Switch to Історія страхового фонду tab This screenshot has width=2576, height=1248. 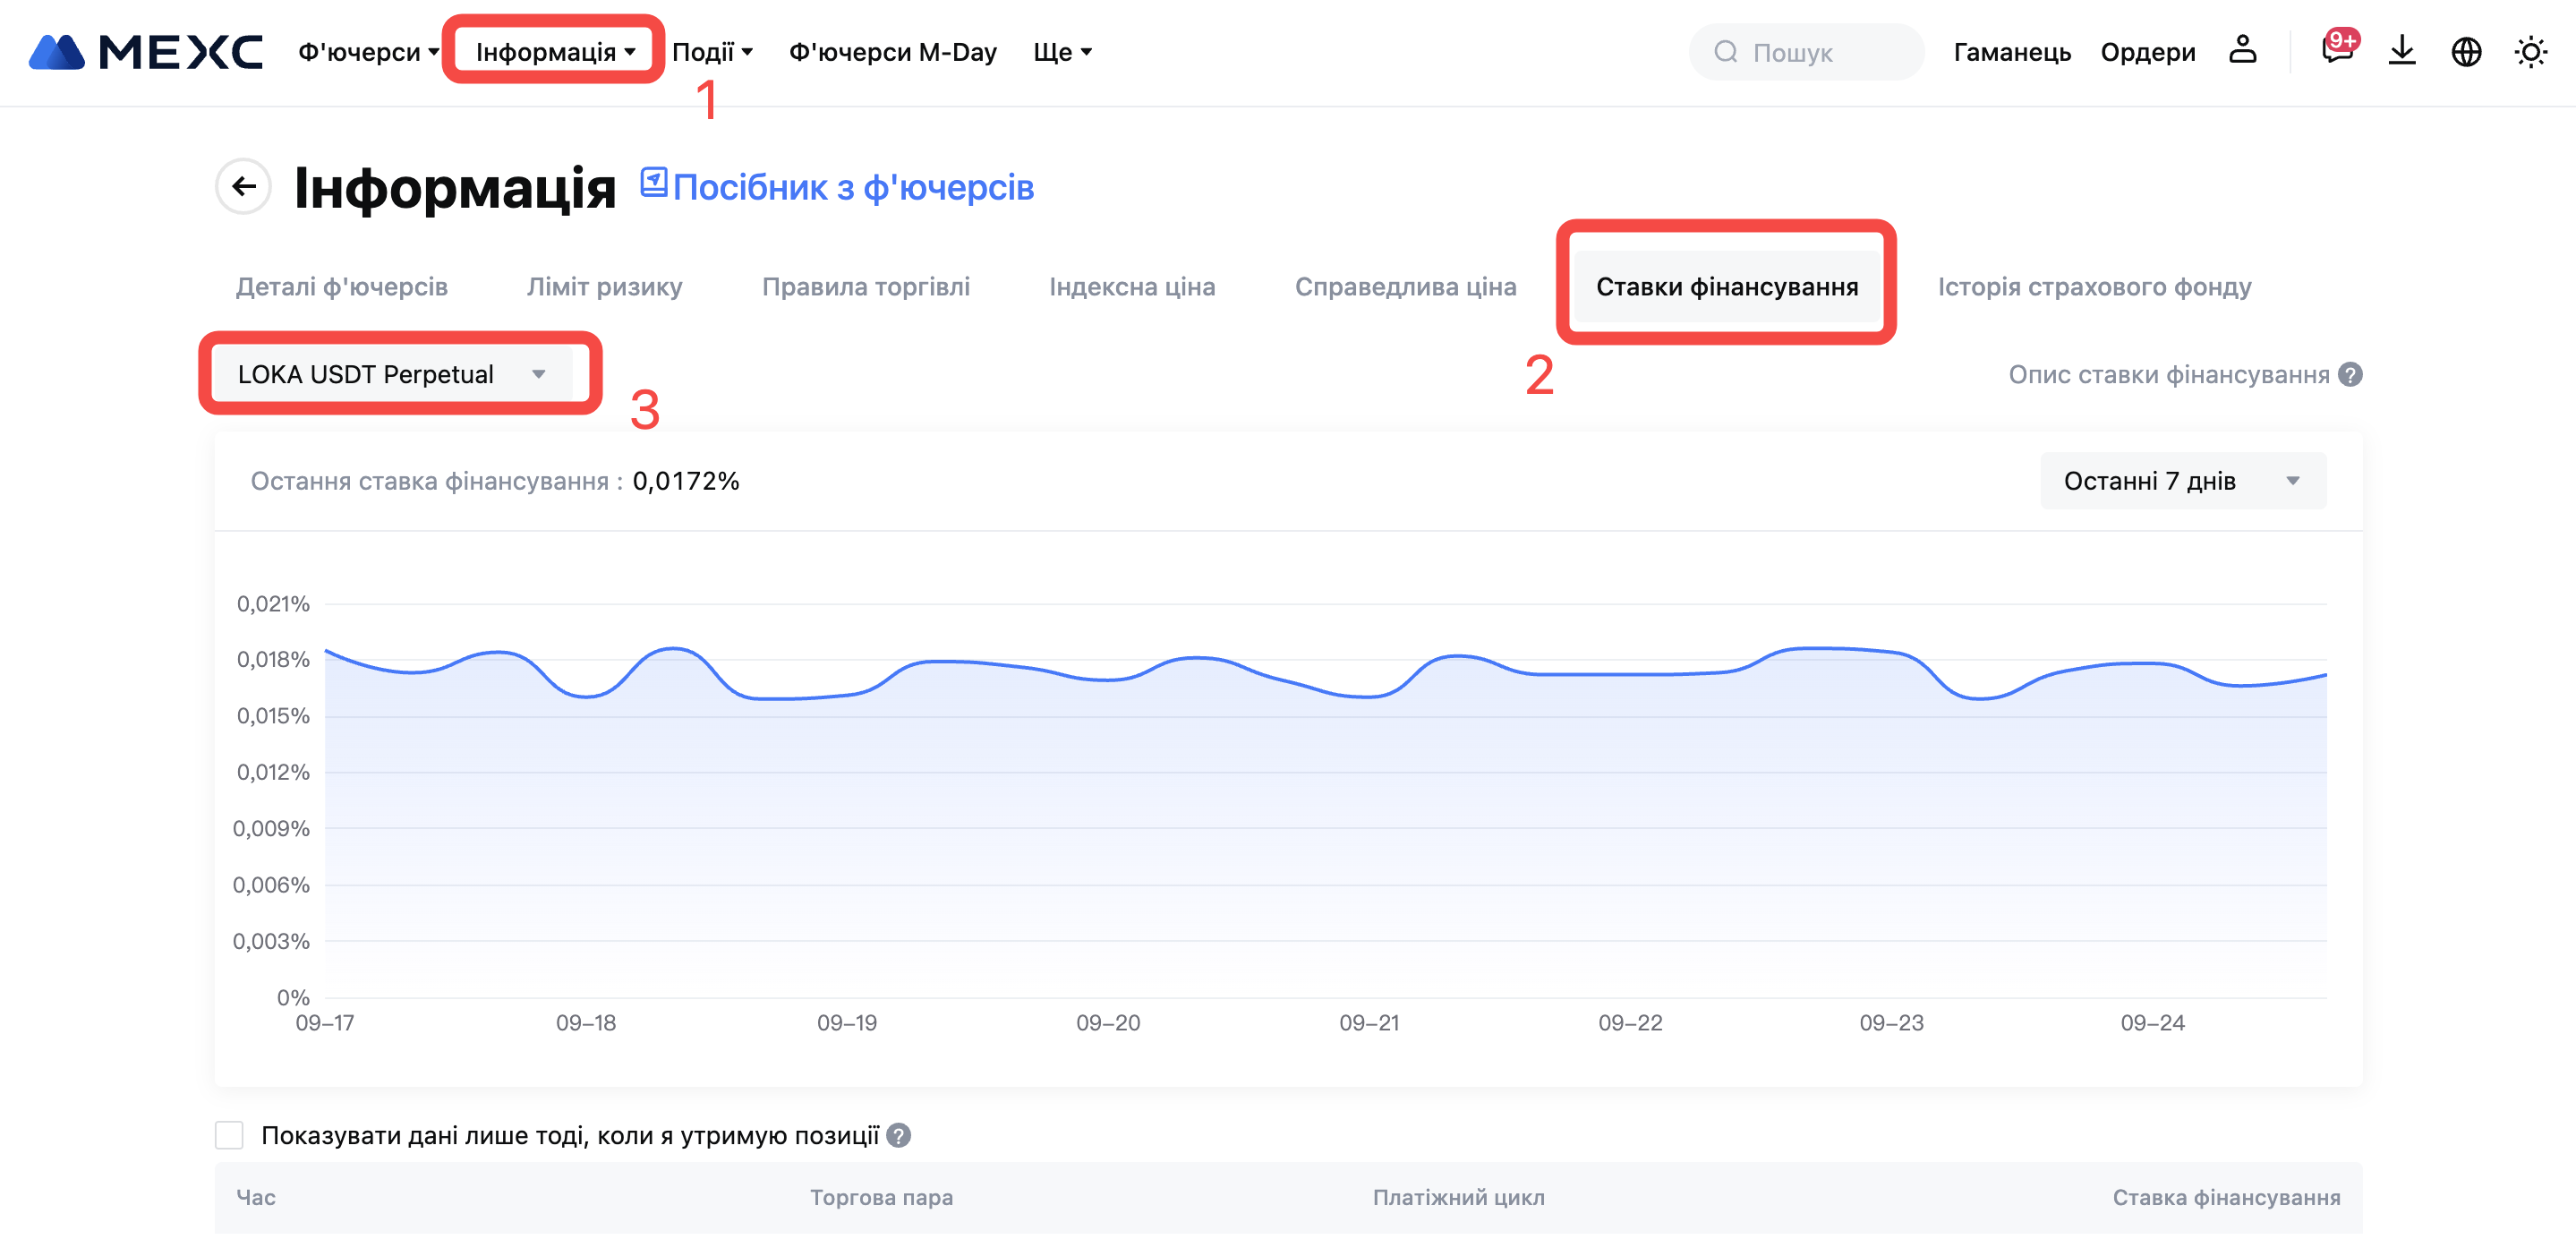pyautogui.click(x=2094, y=287)
